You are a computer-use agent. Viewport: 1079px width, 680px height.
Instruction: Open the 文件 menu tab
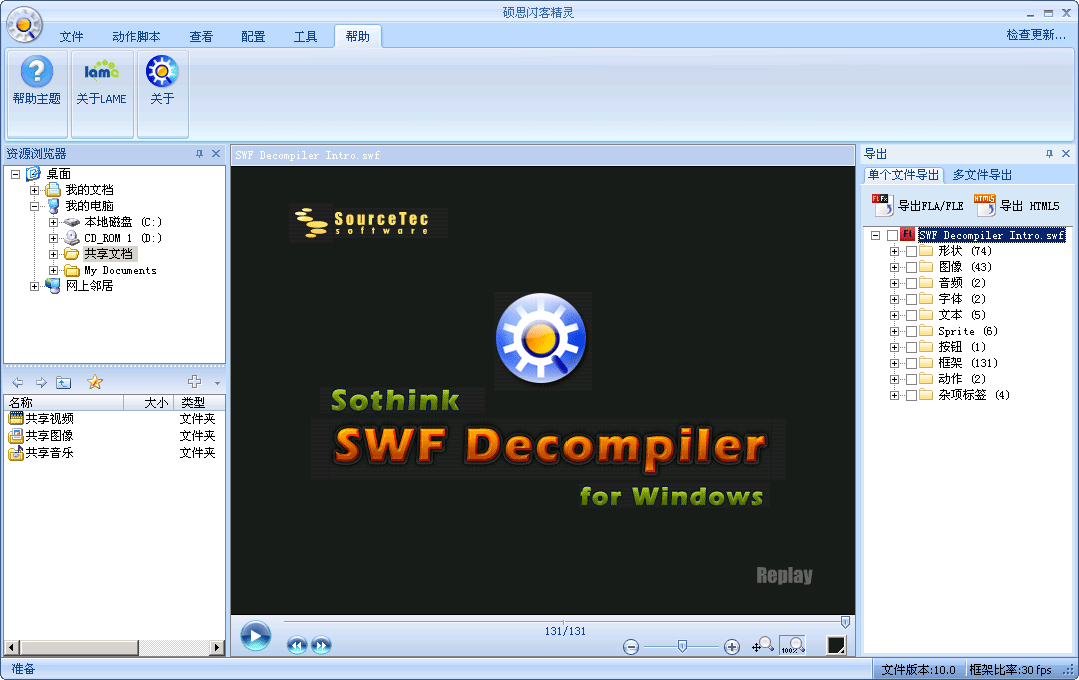(71, 36)
